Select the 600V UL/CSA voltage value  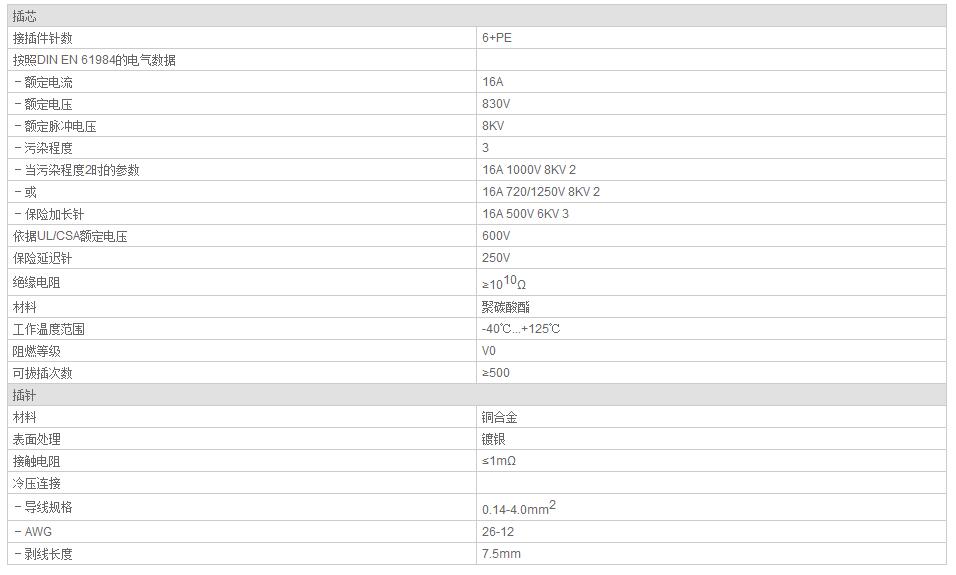(496, 236)
